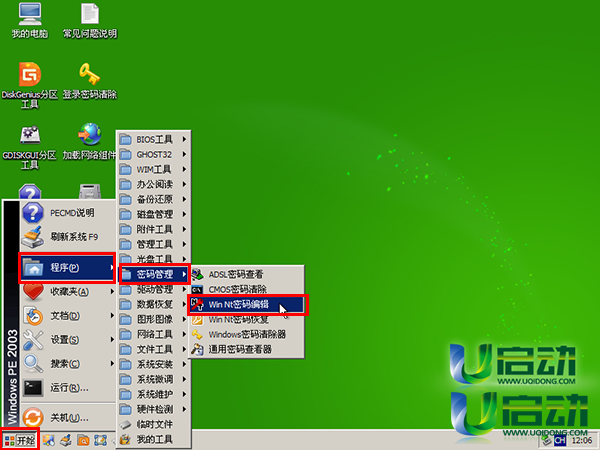Expand the 附件工具 folder
600x450 pixels.
coord(153,229)
